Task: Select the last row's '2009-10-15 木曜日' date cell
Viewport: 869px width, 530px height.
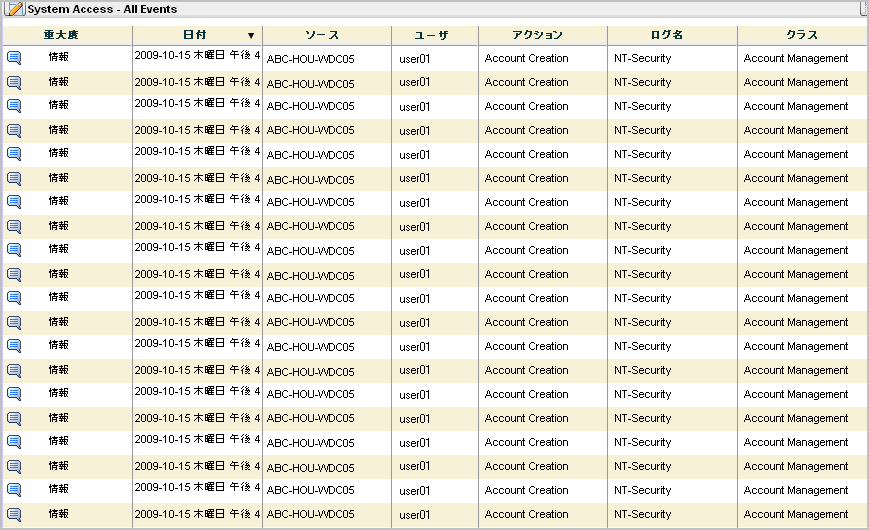Action: click(197, 514)
